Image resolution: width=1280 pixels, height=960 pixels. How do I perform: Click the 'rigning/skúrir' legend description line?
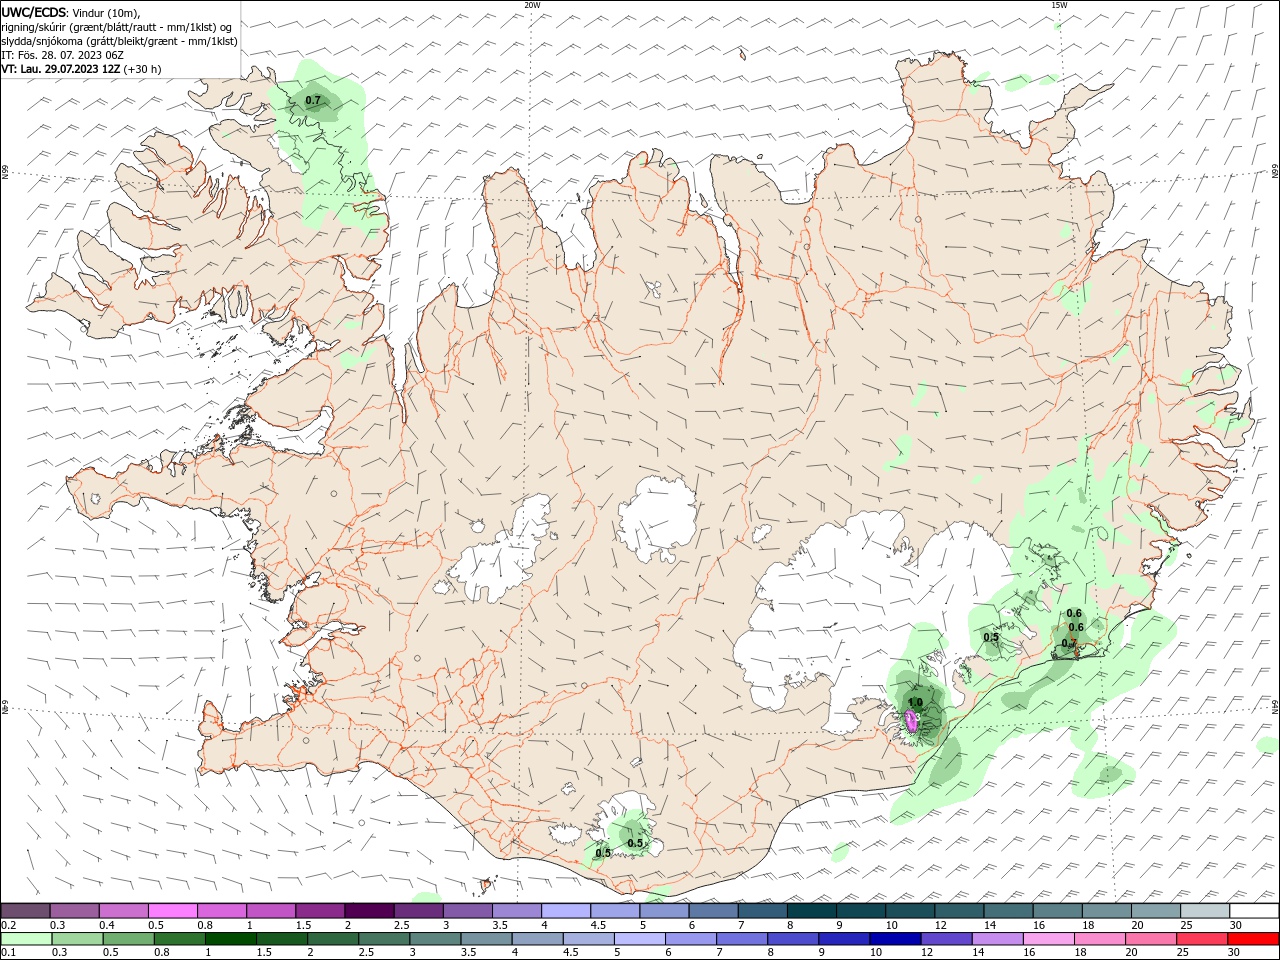click(117, 27)
